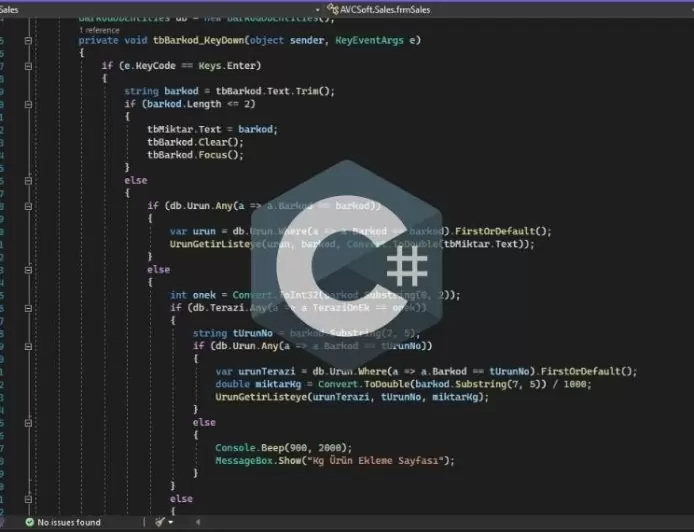Click the double miktarKg declaration
This screenshot has width=694, height=532.
pyautogui.click(x=258, y=384)
